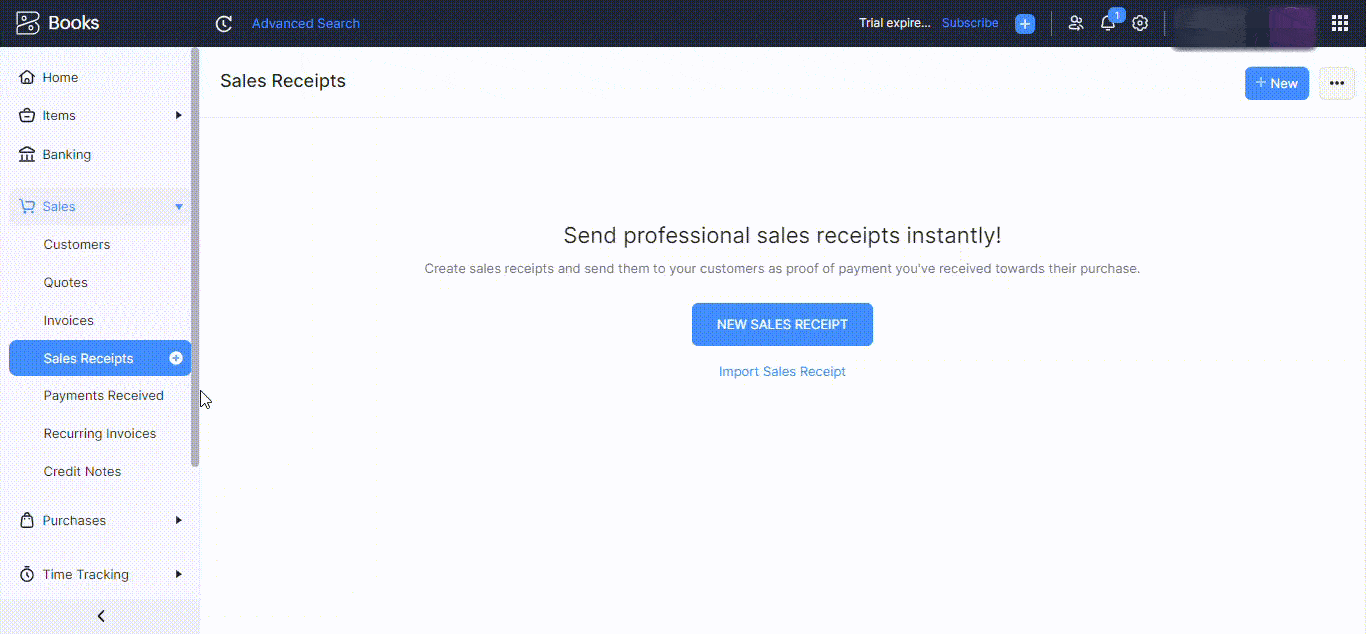Image resolution: width=1366 pixels, height=634 pixels.
Task: Collapse the sidebar with the chevron
Action: click(100, 616)
